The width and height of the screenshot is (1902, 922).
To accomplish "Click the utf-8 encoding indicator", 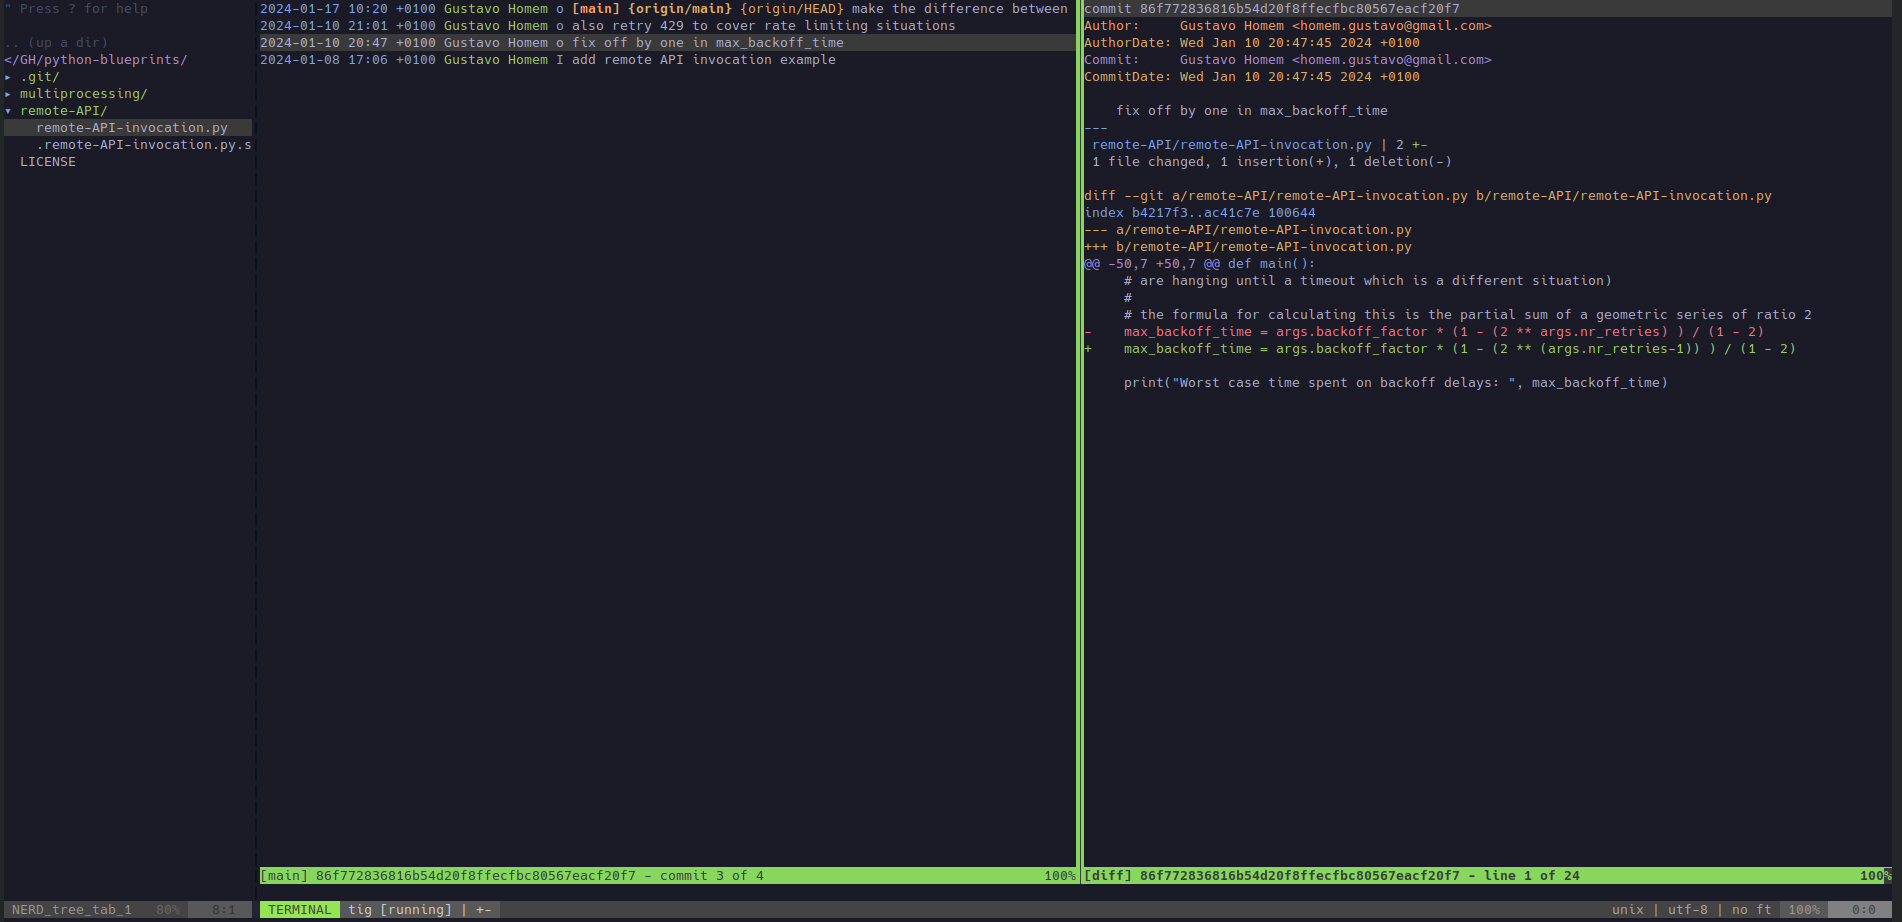I will click(1687, 910).
